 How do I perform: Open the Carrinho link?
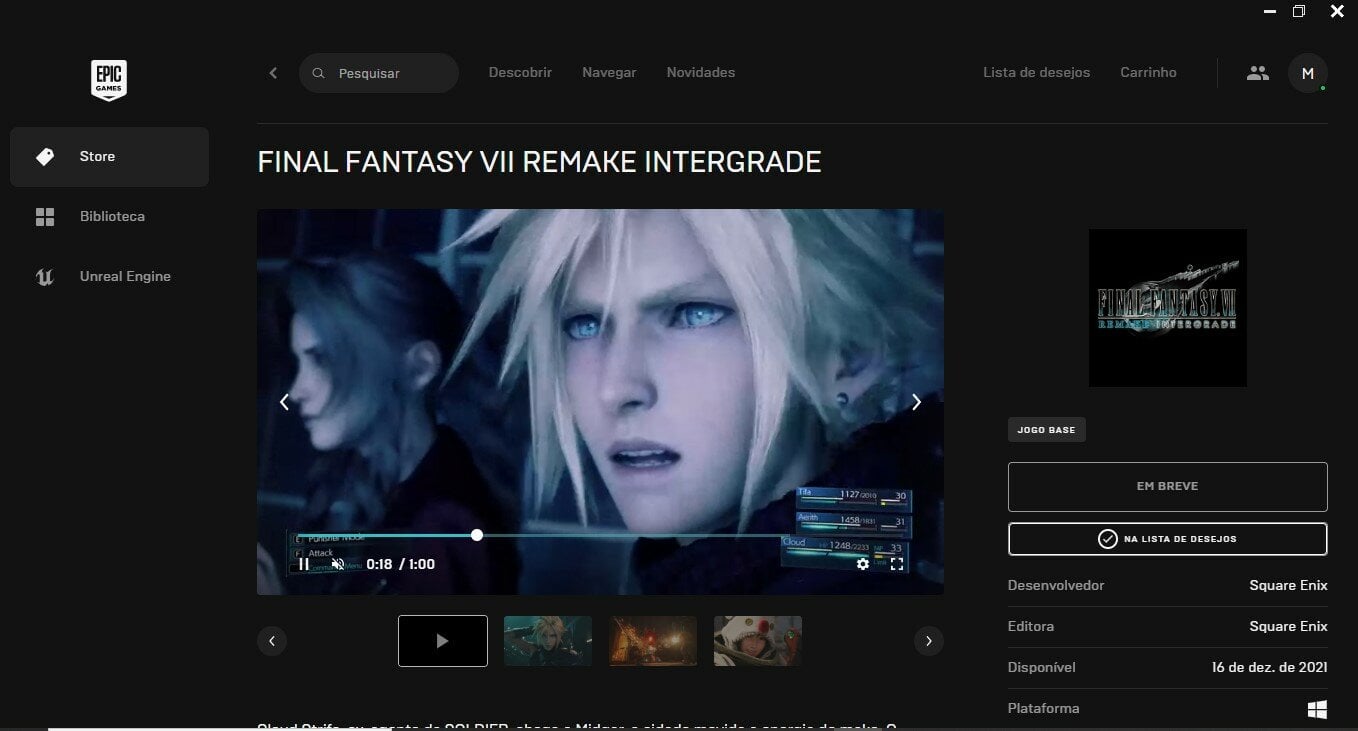pyautogui.click(x=1148, y=73)
